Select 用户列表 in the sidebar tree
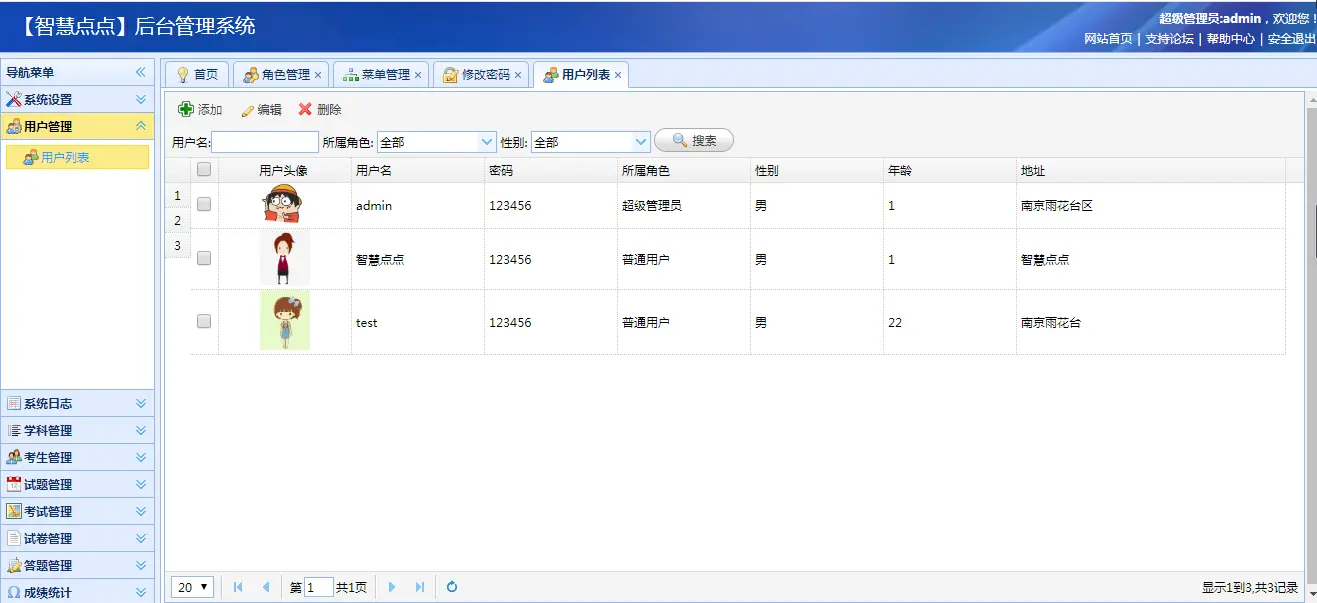This screenshot has width=1317, height=603. click(x=77, y=157)
